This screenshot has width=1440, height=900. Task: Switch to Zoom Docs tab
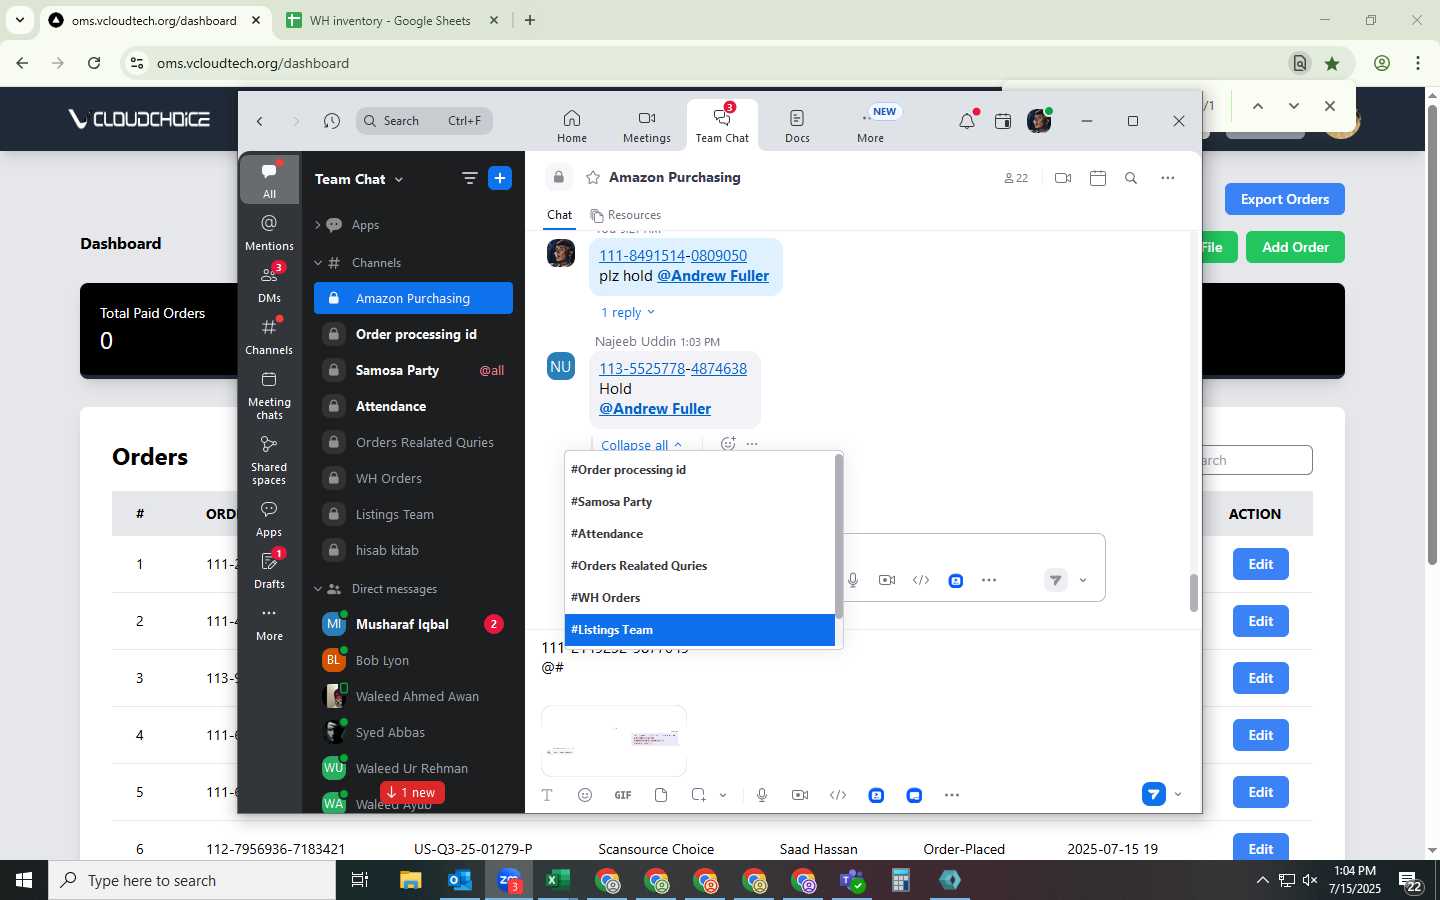pos(797,126)
